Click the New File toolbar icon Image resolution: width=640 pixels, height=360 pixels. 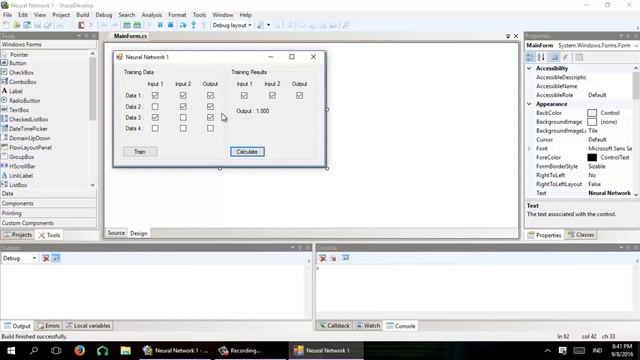(x=6, y=25)
